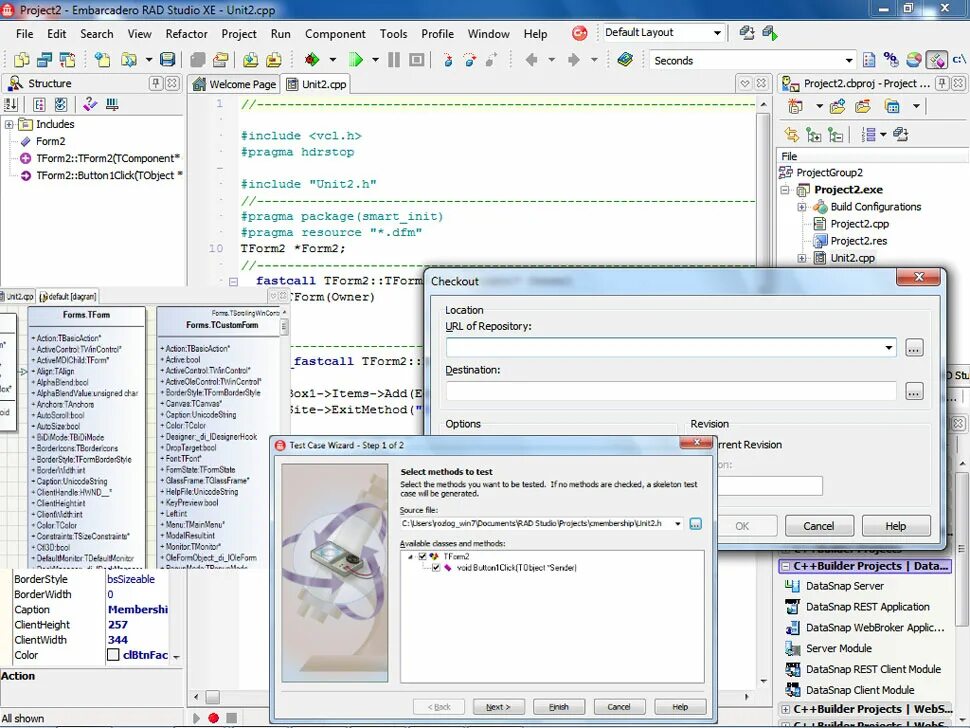Open the Tools menu
The height and width of the screenshot is (728, 970).
(393, 34)
